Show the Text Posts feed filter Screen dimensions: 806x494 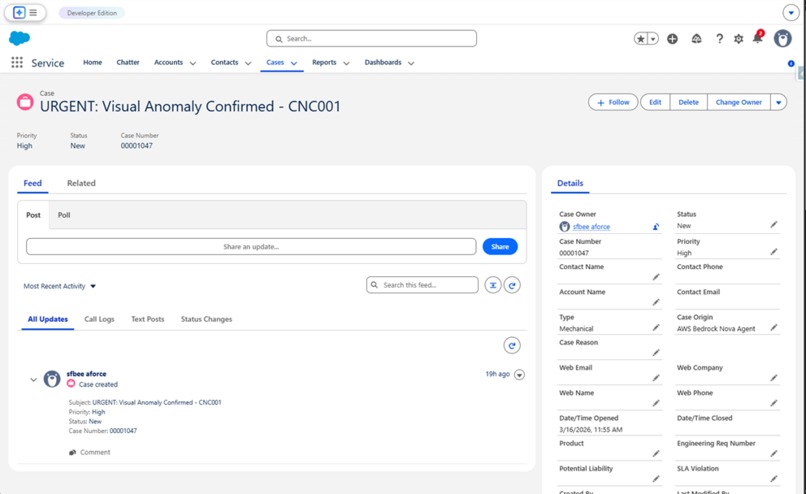point(148,319)
